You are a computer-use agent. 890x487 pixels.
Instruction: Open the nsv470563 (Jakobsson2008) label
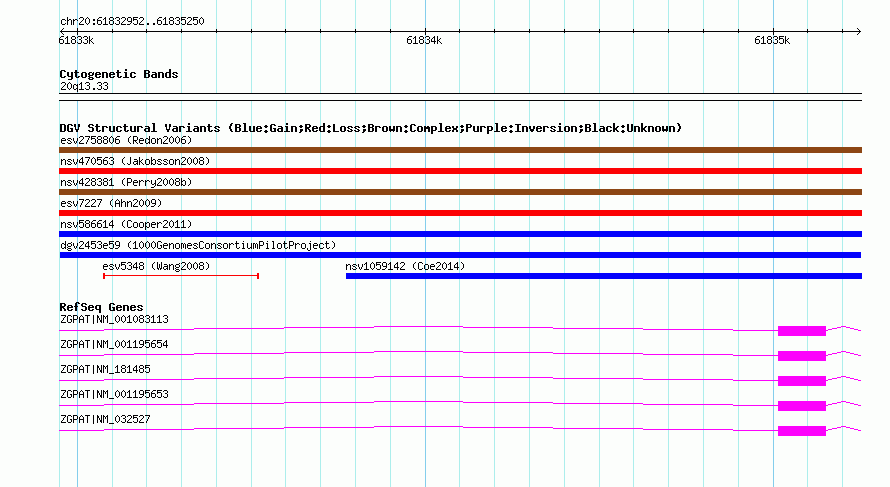[x=135, y=161]
